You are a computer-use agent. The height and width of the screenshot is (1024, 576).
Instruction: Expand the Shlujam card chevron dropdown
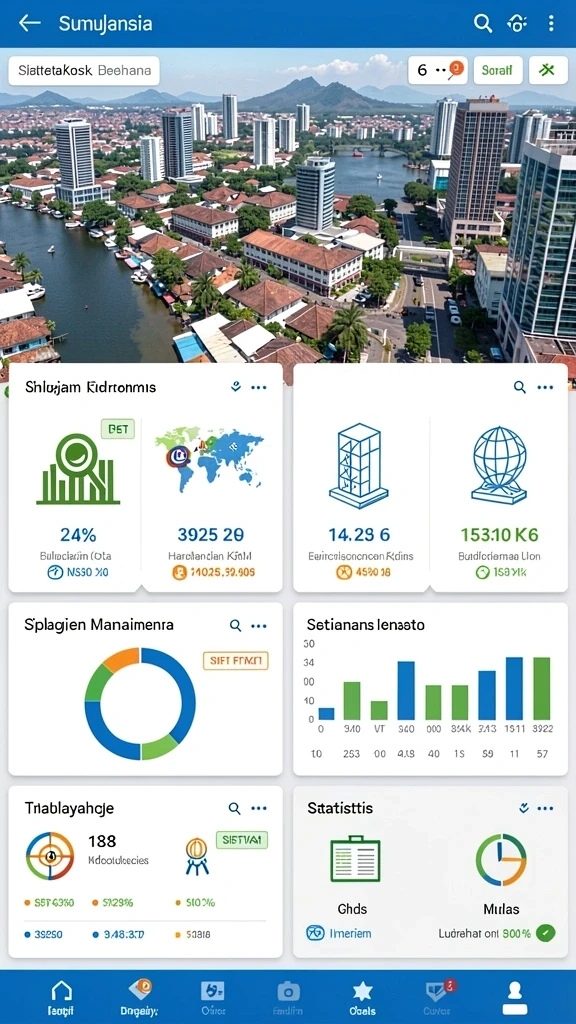[x=236, y=387]
